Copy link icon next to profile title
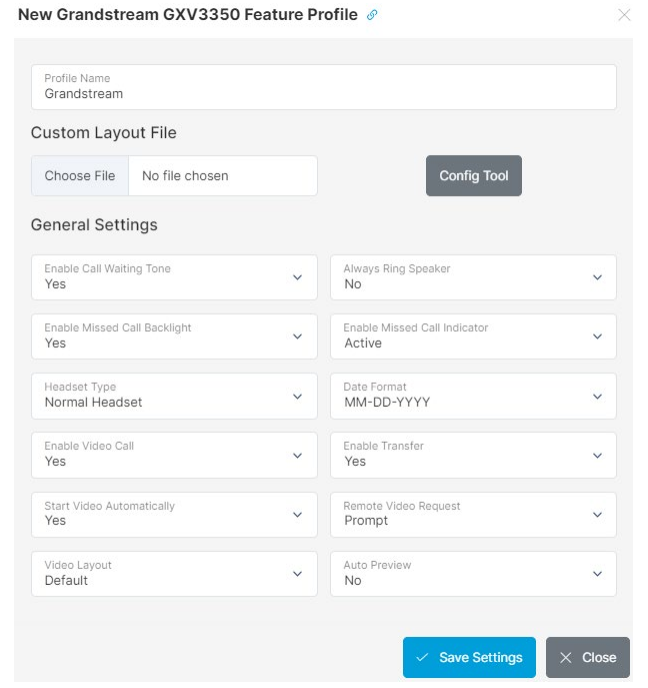 pos(372,15)
